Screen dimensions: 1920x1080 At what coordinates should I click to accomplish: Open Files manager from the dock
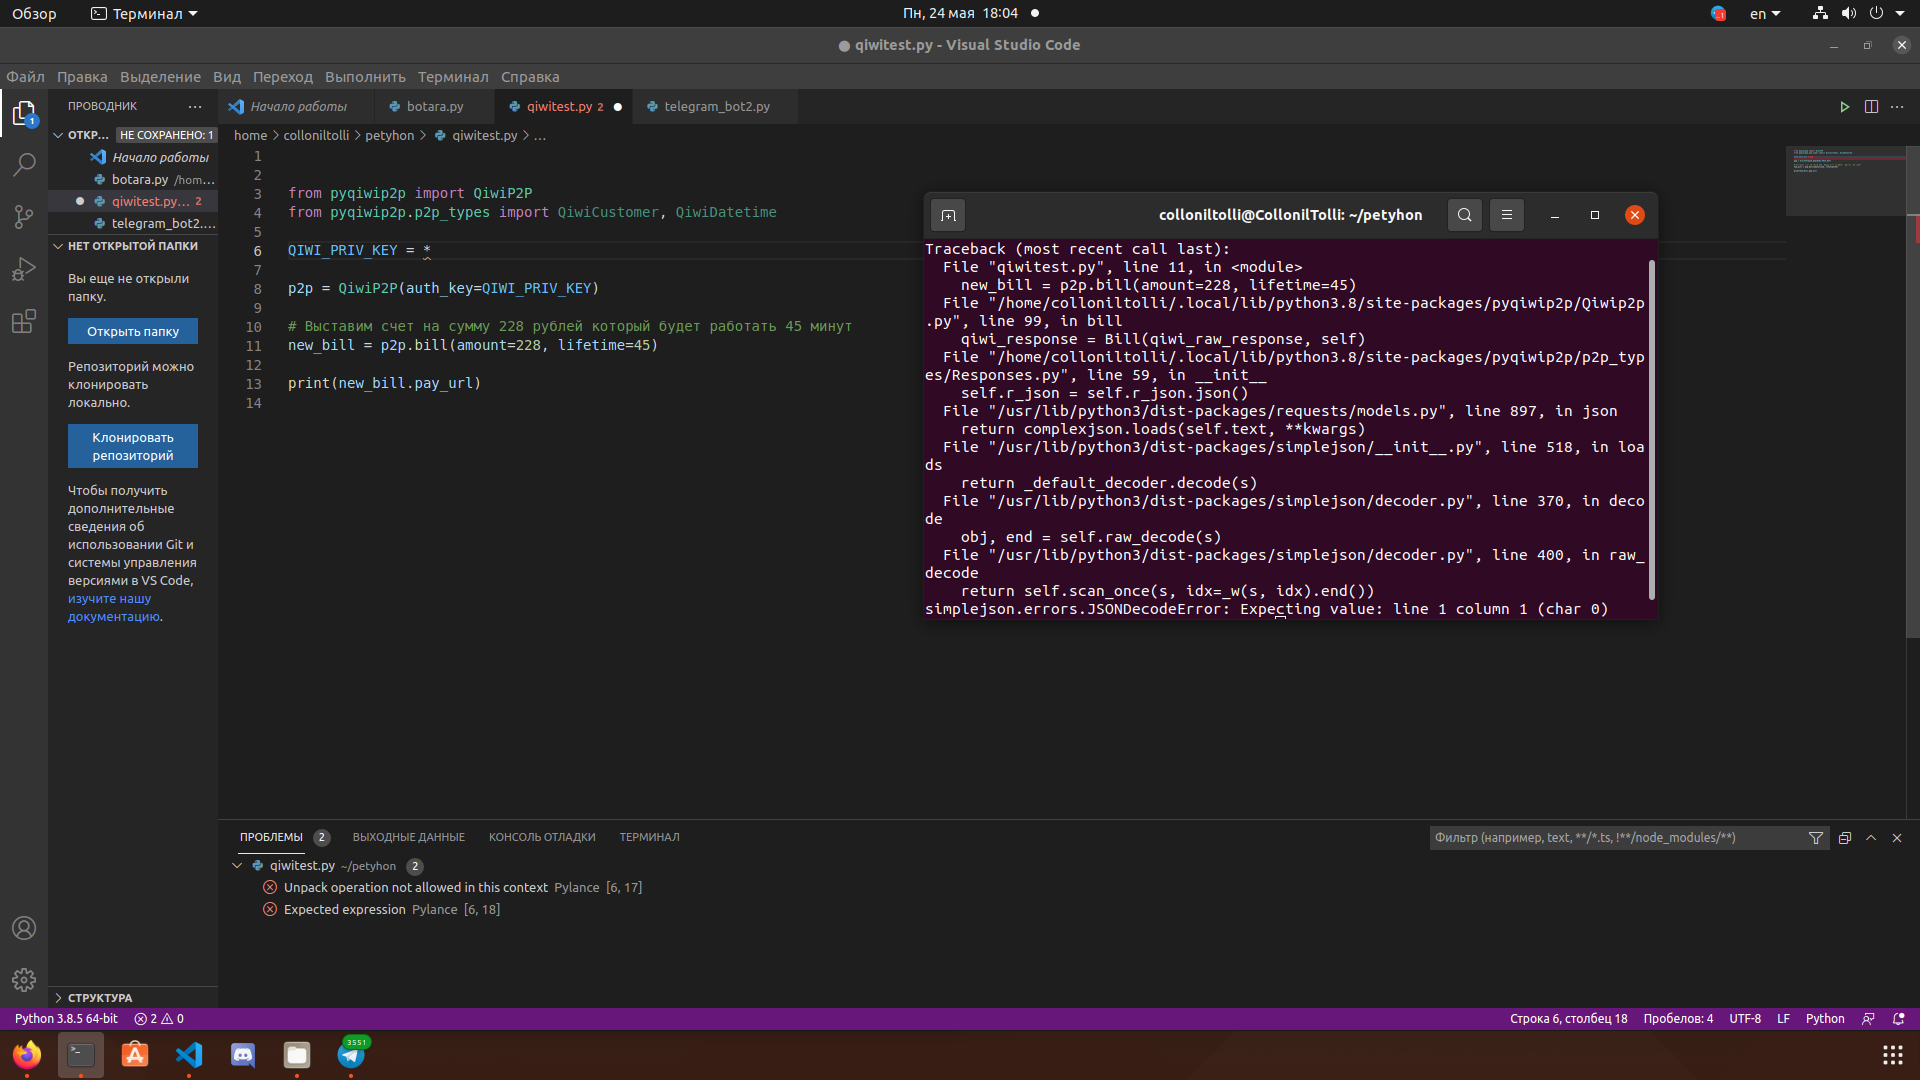pos(297,1055)
